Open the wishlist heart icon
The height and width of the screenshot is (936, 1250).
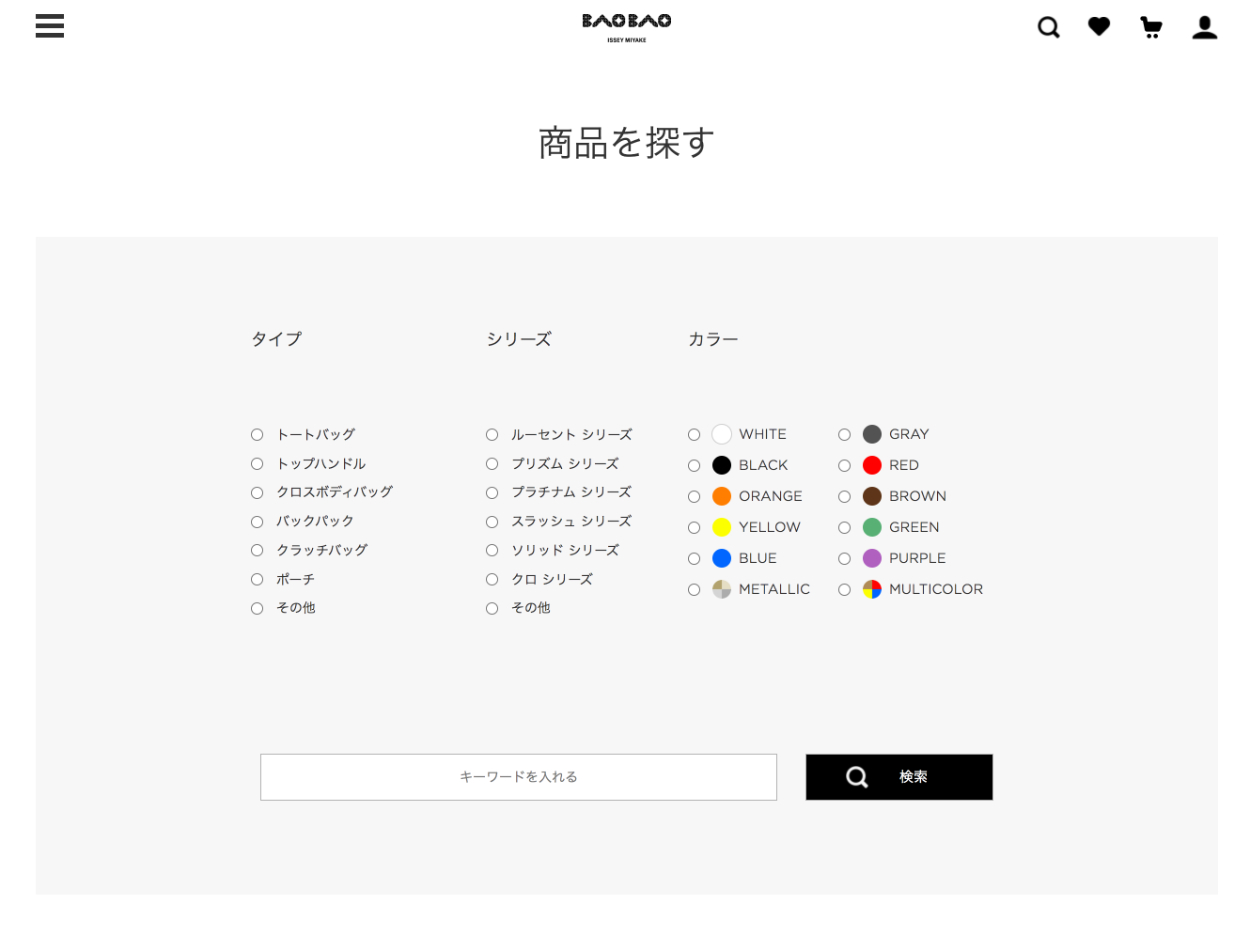tap(1099, 27)
